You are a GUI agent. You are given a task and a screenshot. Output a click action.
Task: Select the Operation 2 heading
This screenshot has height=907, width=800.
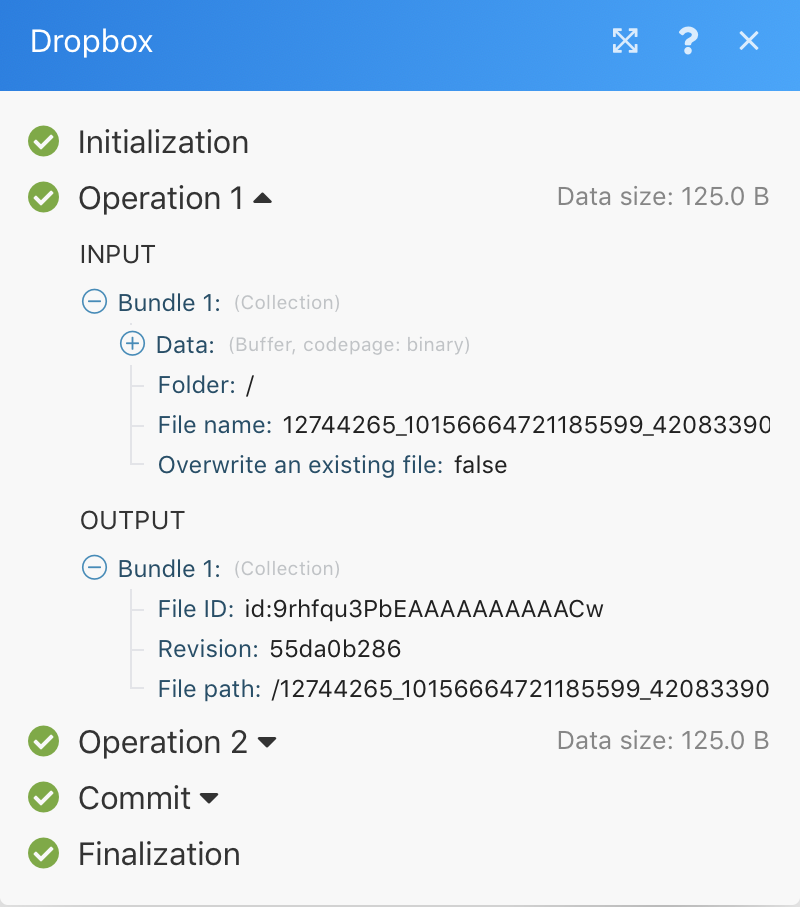[x=163, y=742]
